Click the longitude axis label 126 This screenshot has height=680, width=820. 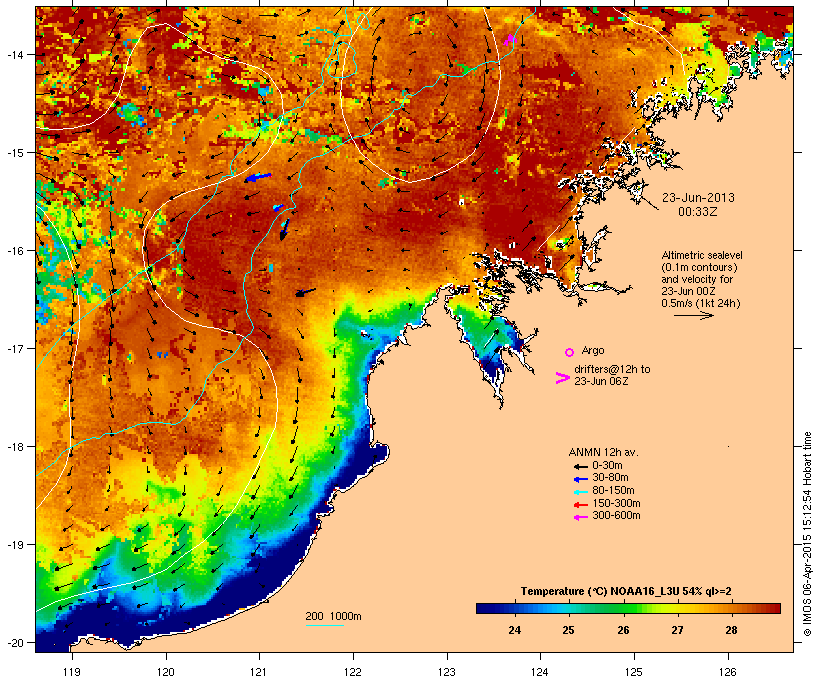728,672
